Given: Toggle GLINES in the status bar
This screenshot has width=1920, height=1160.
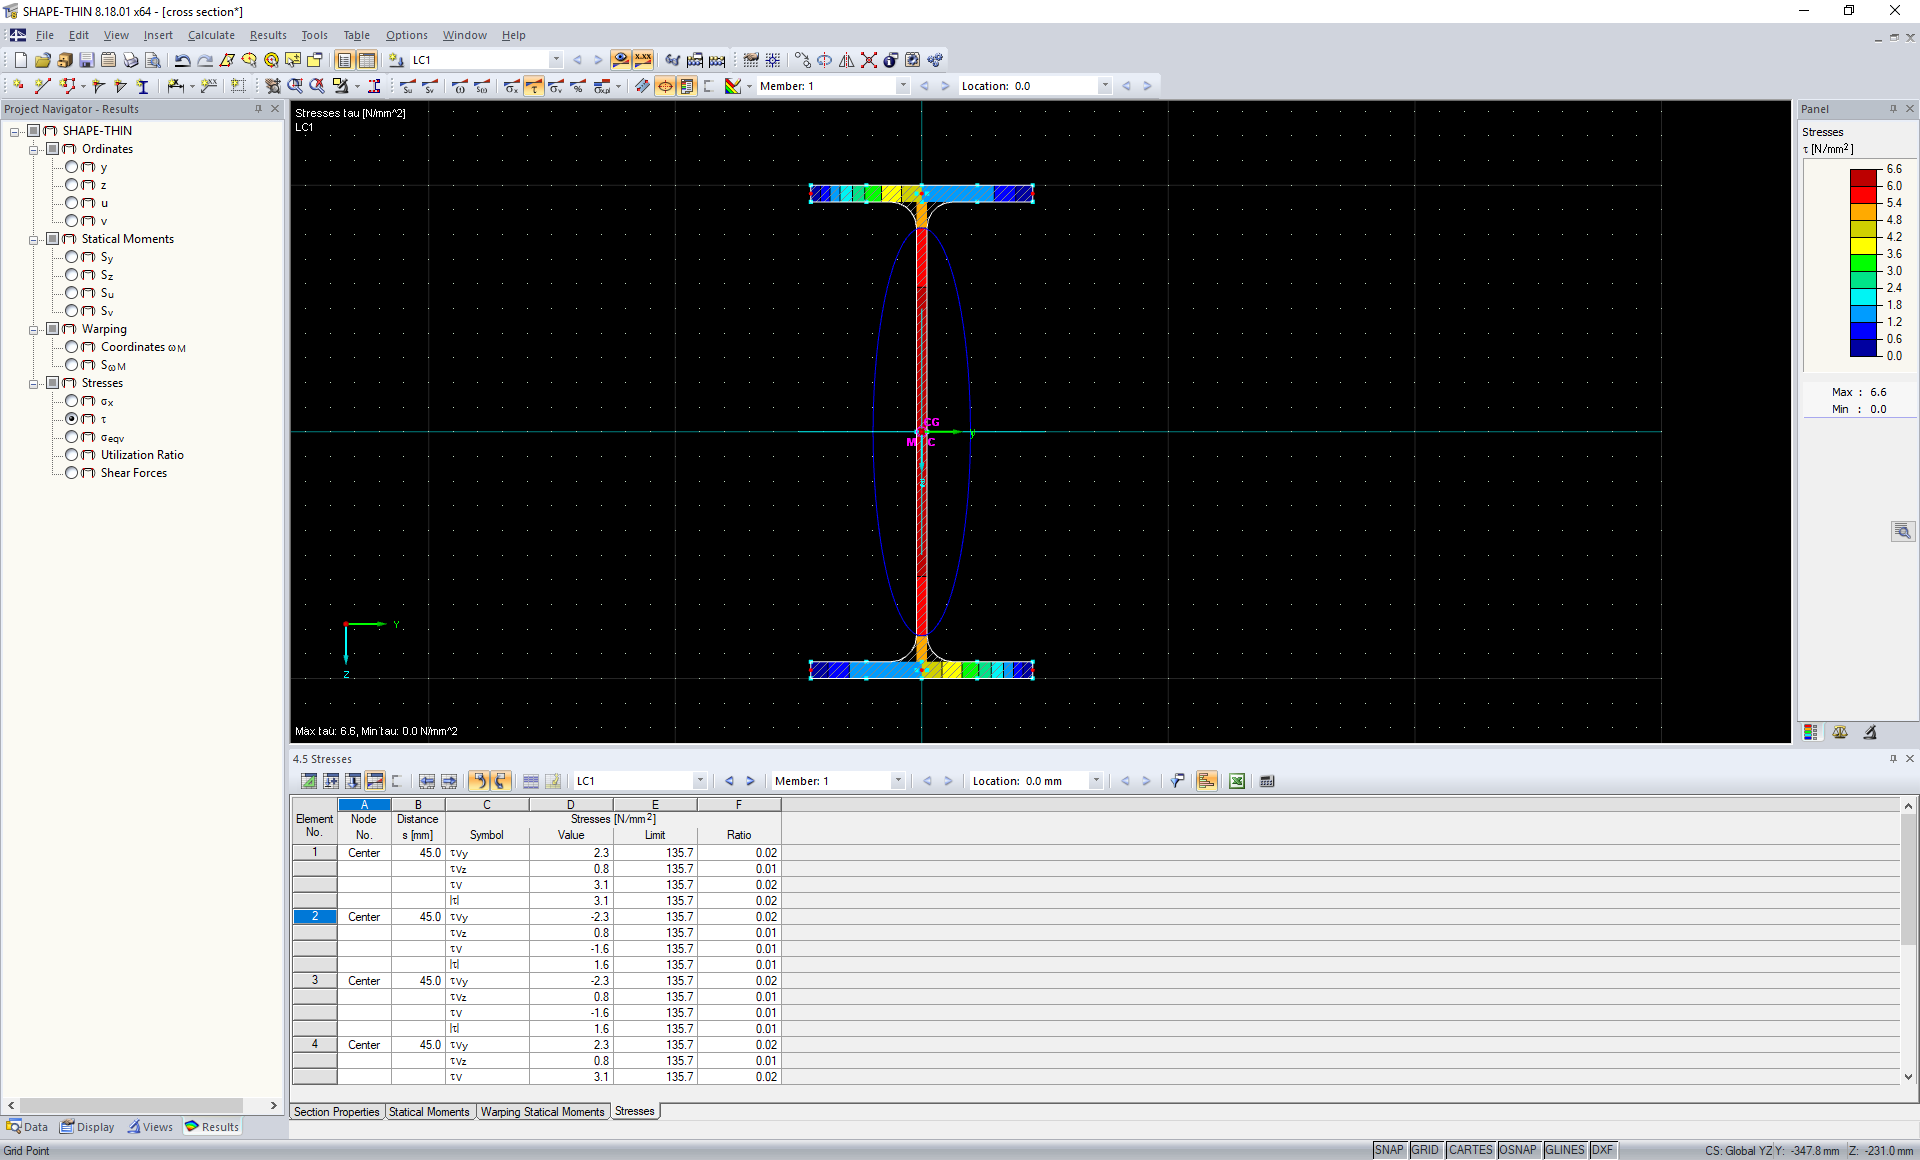Looking at the screenshot, I should 1565,1150.
